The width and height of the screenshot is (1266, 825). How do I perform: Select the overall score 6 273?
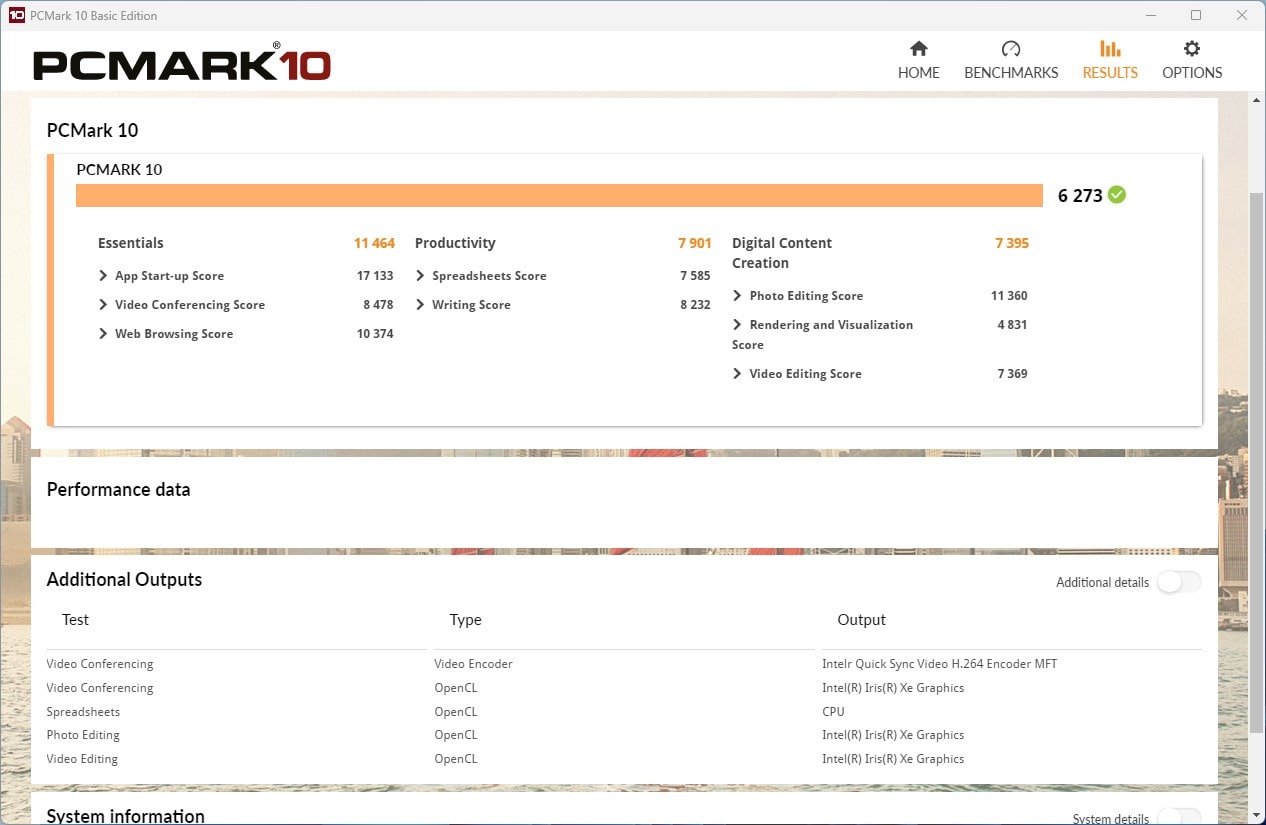pos(1080,196)
